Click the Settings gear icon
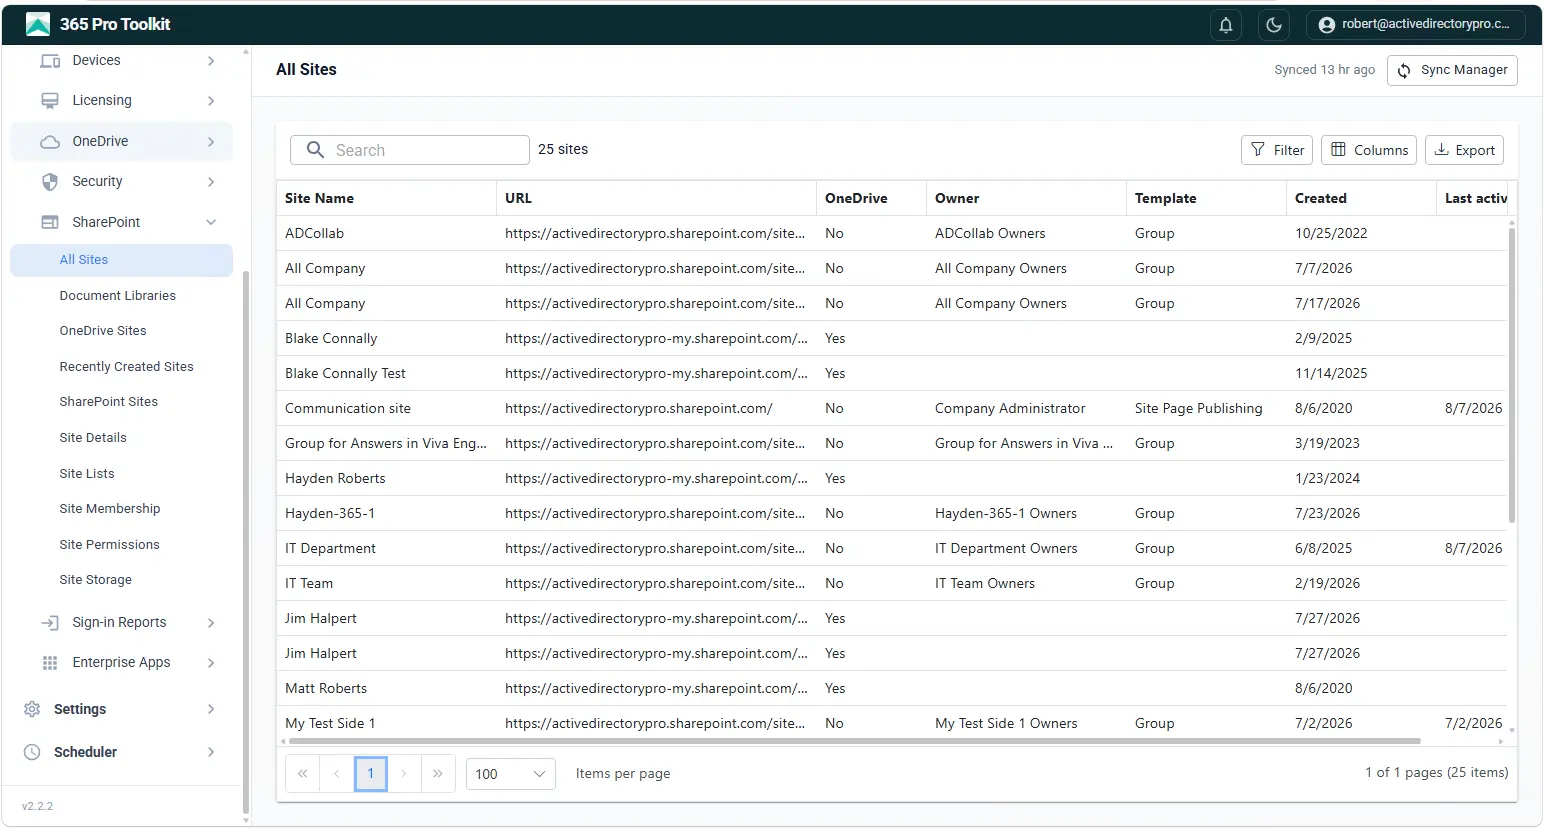The height and width of the screenshot is (830, 1545). coord(32,709)
